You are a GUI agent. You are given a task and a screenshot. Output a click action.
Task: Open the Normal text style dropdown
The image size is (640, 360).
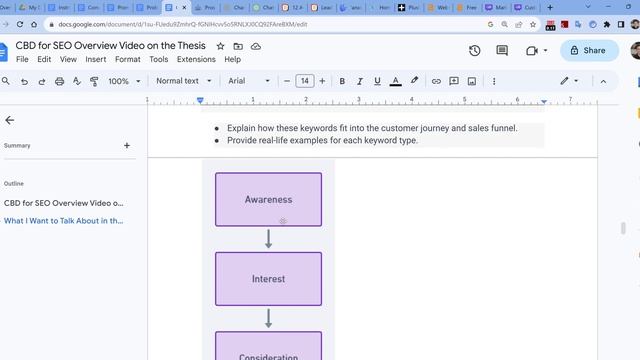[184, 81]
